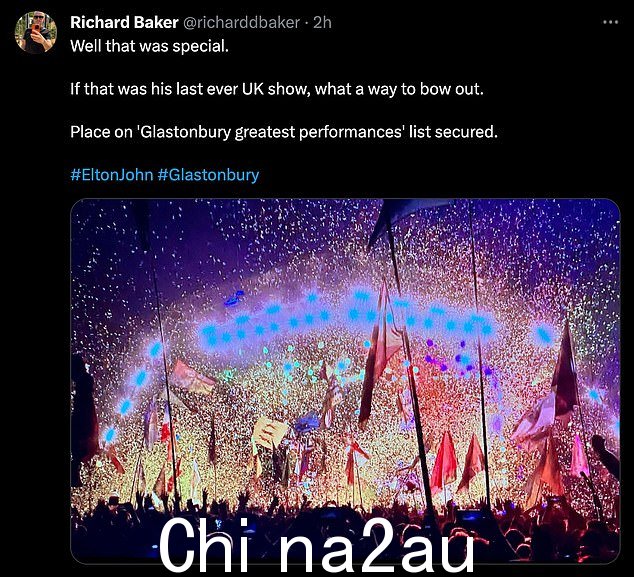Screen dimensions: 634x577
Task: View Richard Baker's profile avatar
Action: (x=36, y=33)
